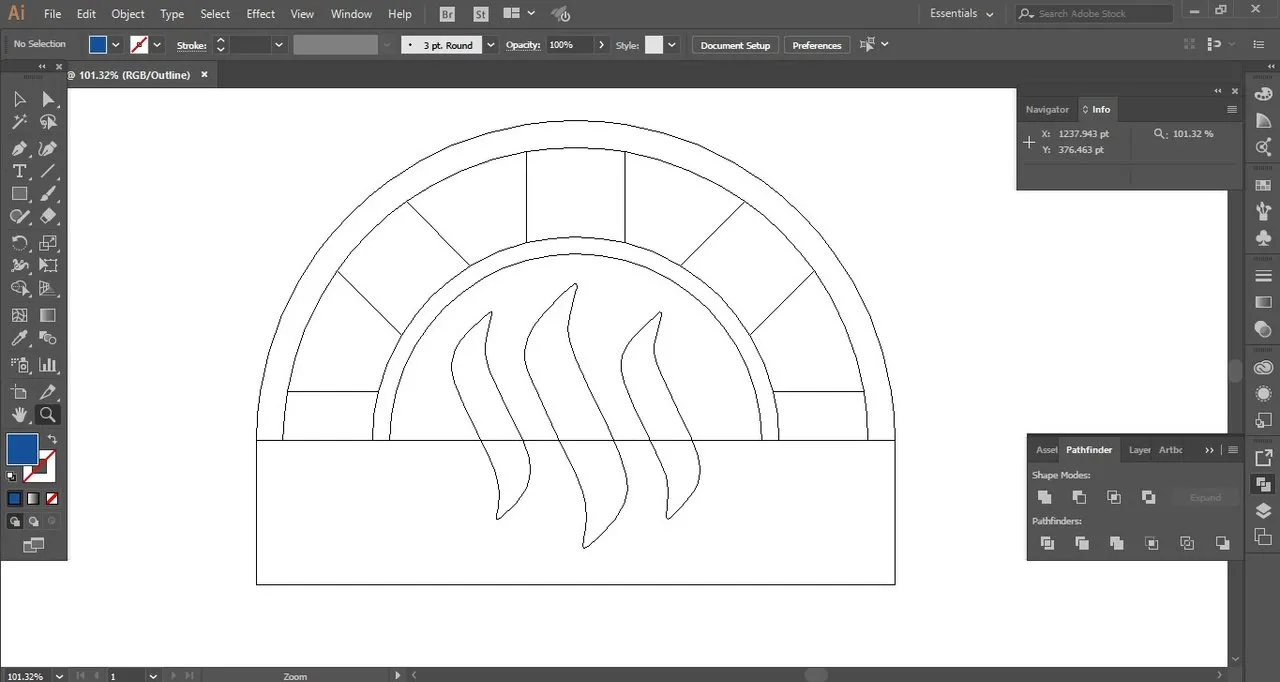Viewport: 1280px width, 682px height.
Task: Select the Direct Selection tool
Action: coord(48,98)
